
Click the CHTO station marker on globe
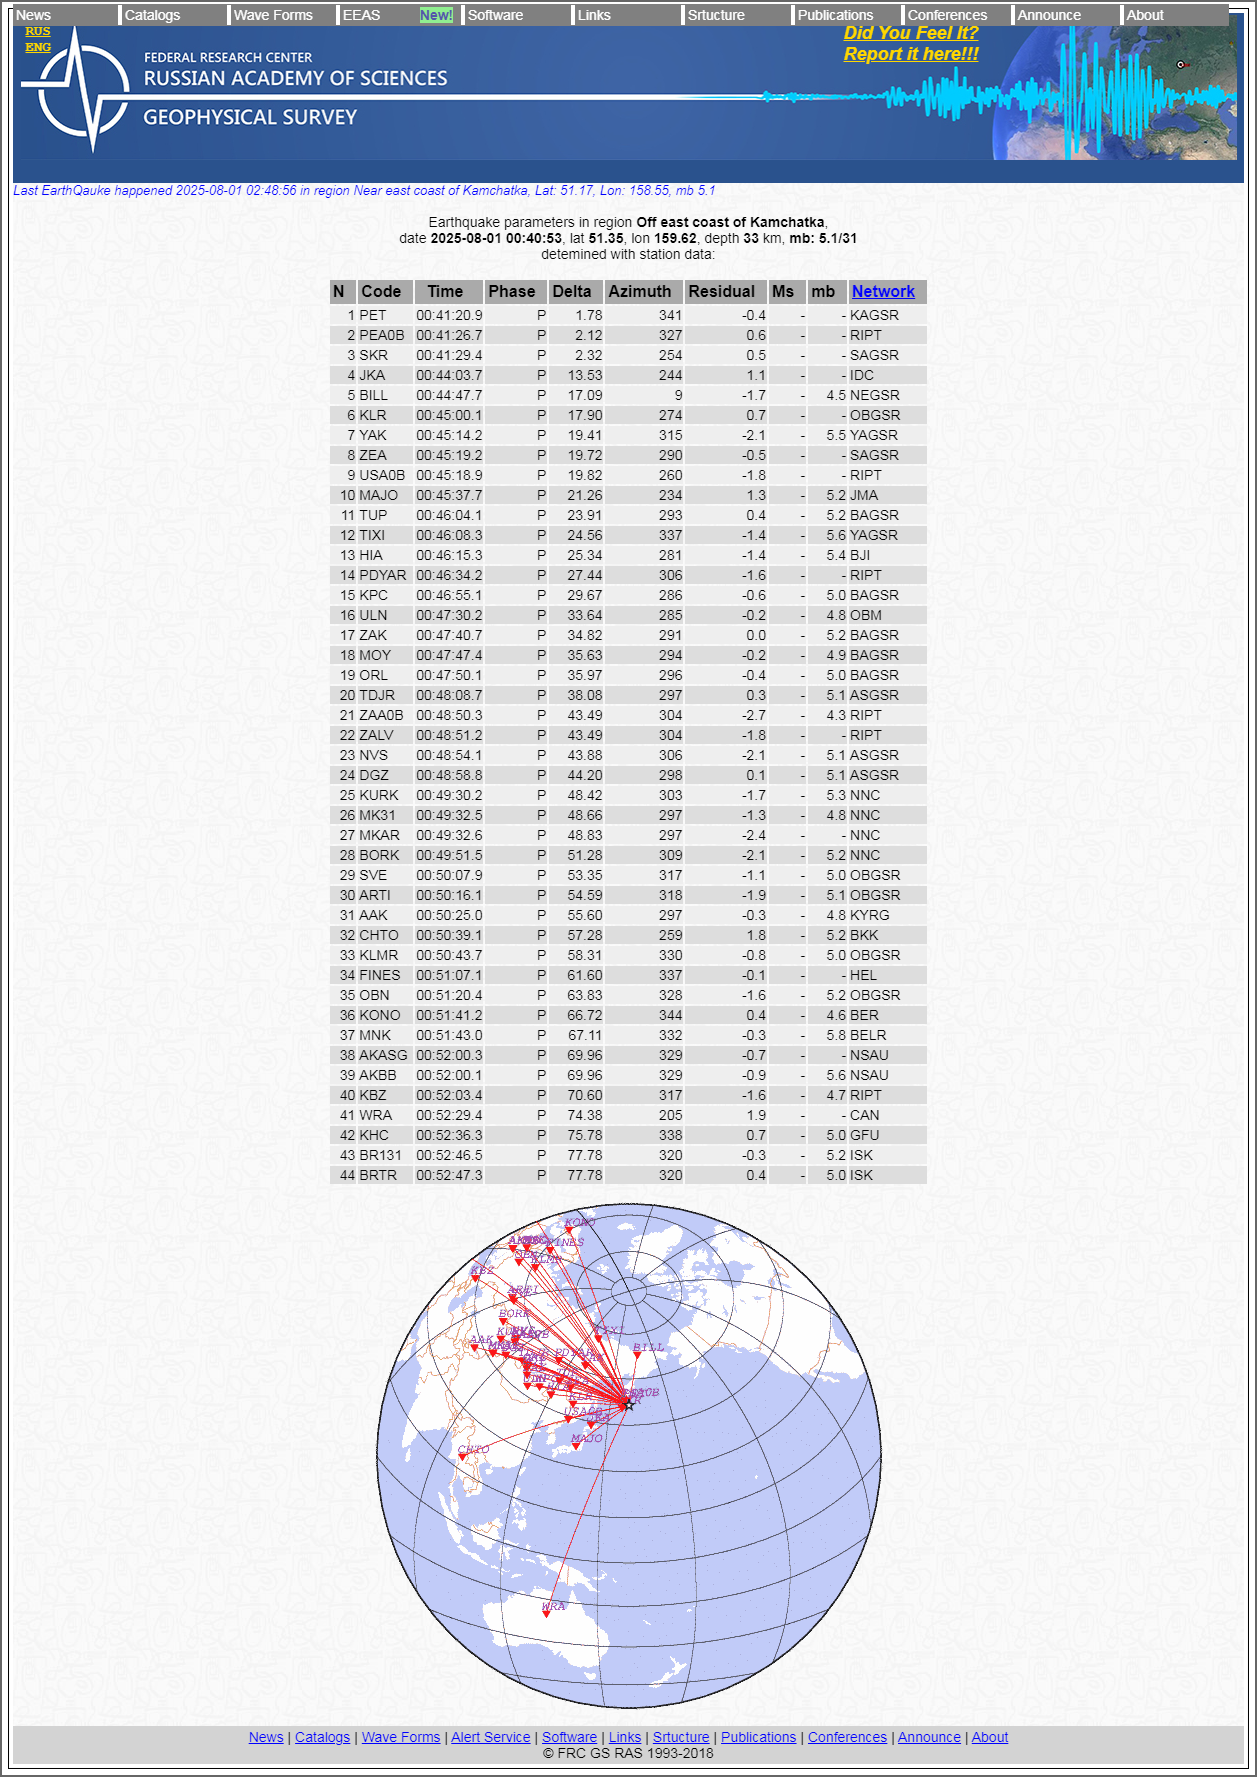tap(462, 1457)
